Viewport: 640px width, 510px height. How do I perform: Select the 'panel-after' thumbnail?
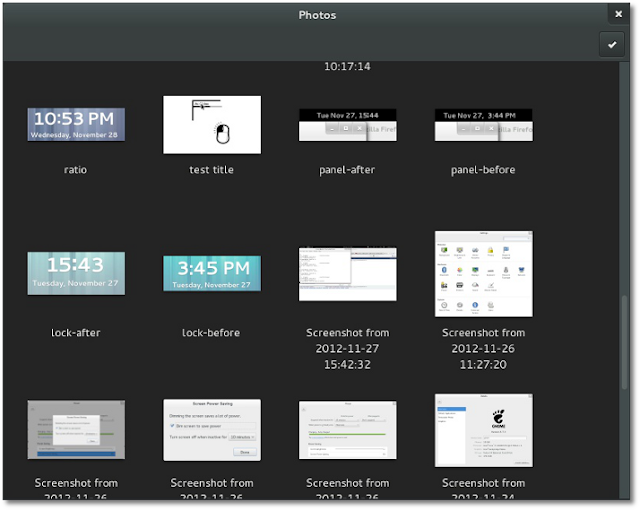click(x=347, y=125)
